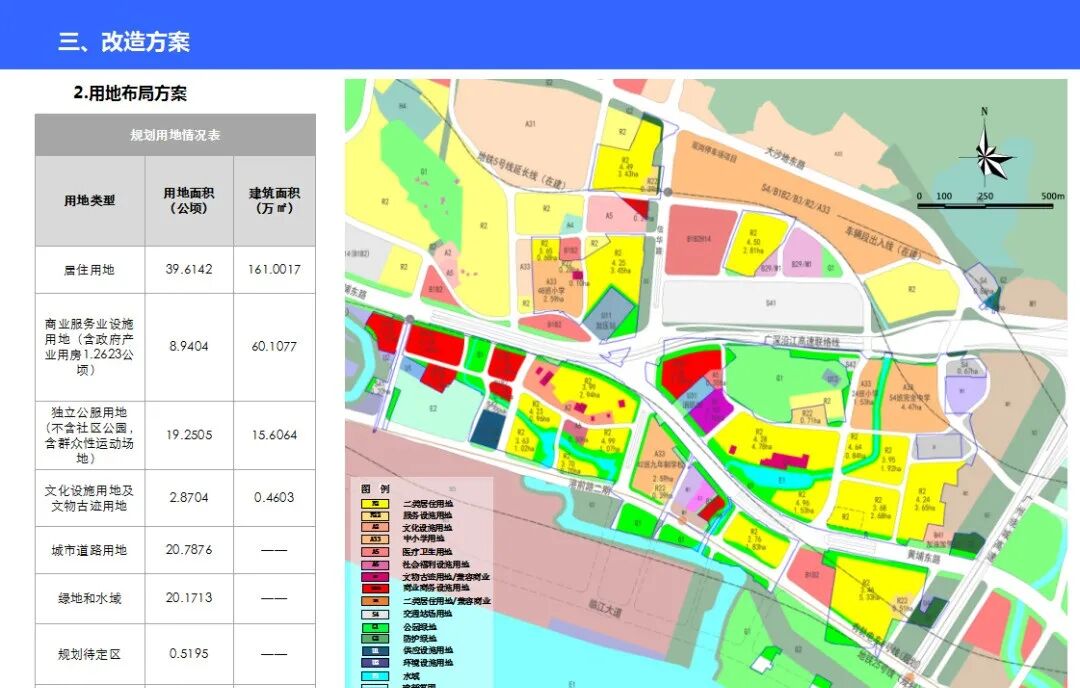Click the yellow 二类居住用地 legend swatch
The height and width of the screenshot is (688, 1080).
point(375,504)
